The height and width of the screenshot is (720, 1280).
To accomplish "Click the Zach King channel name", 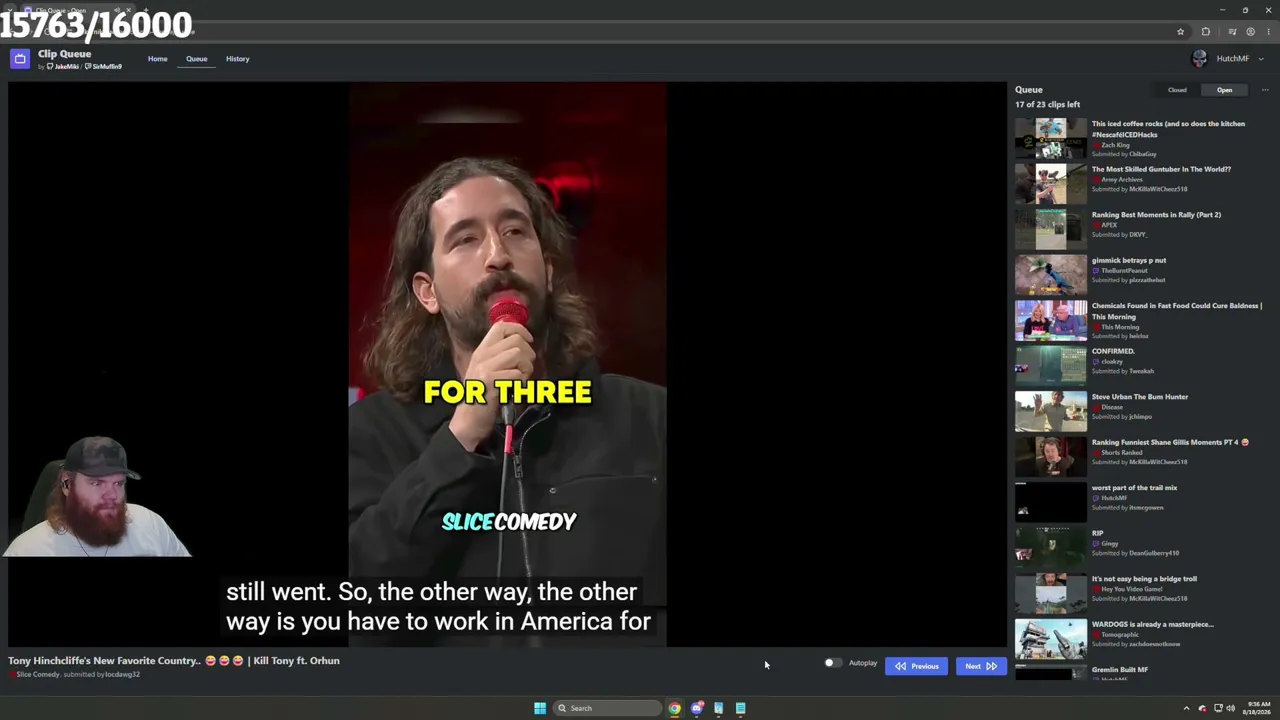I will 1115,145.
